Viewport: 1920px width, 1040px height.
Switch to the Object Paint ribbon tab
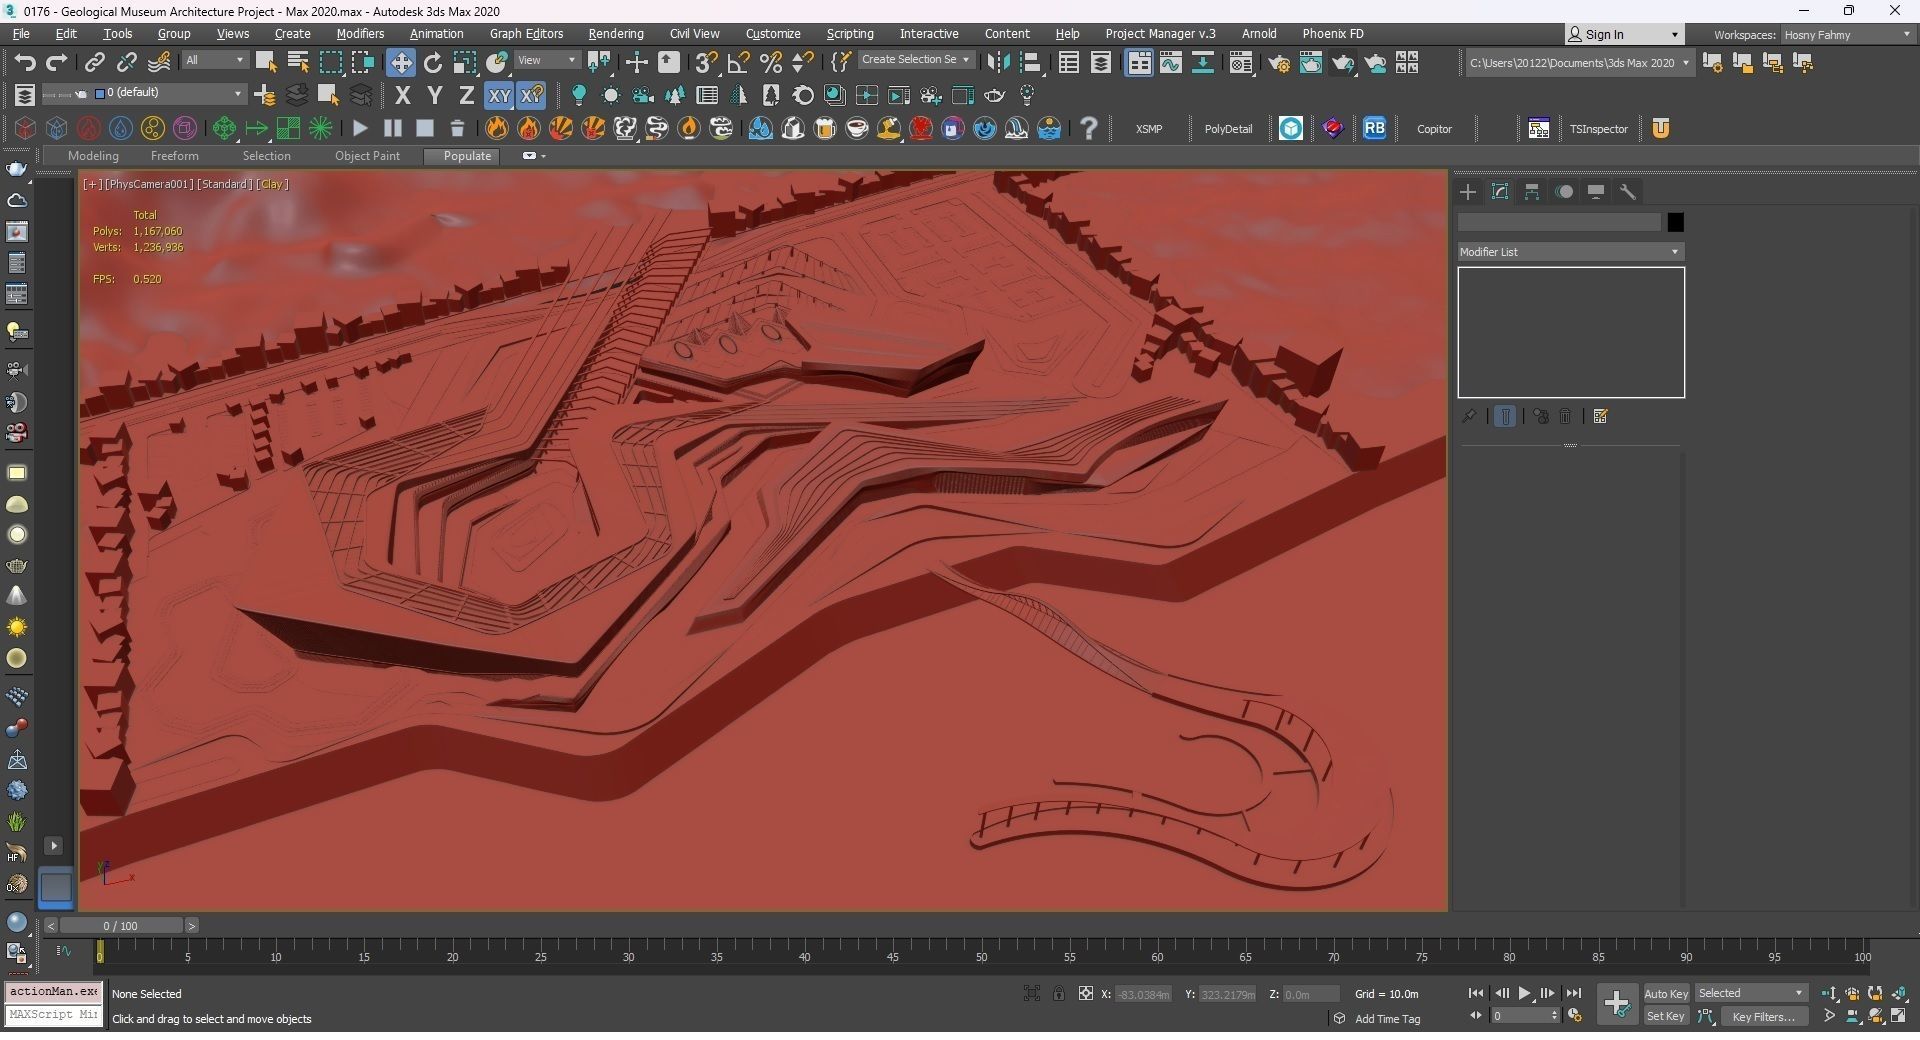coord(367,157)
